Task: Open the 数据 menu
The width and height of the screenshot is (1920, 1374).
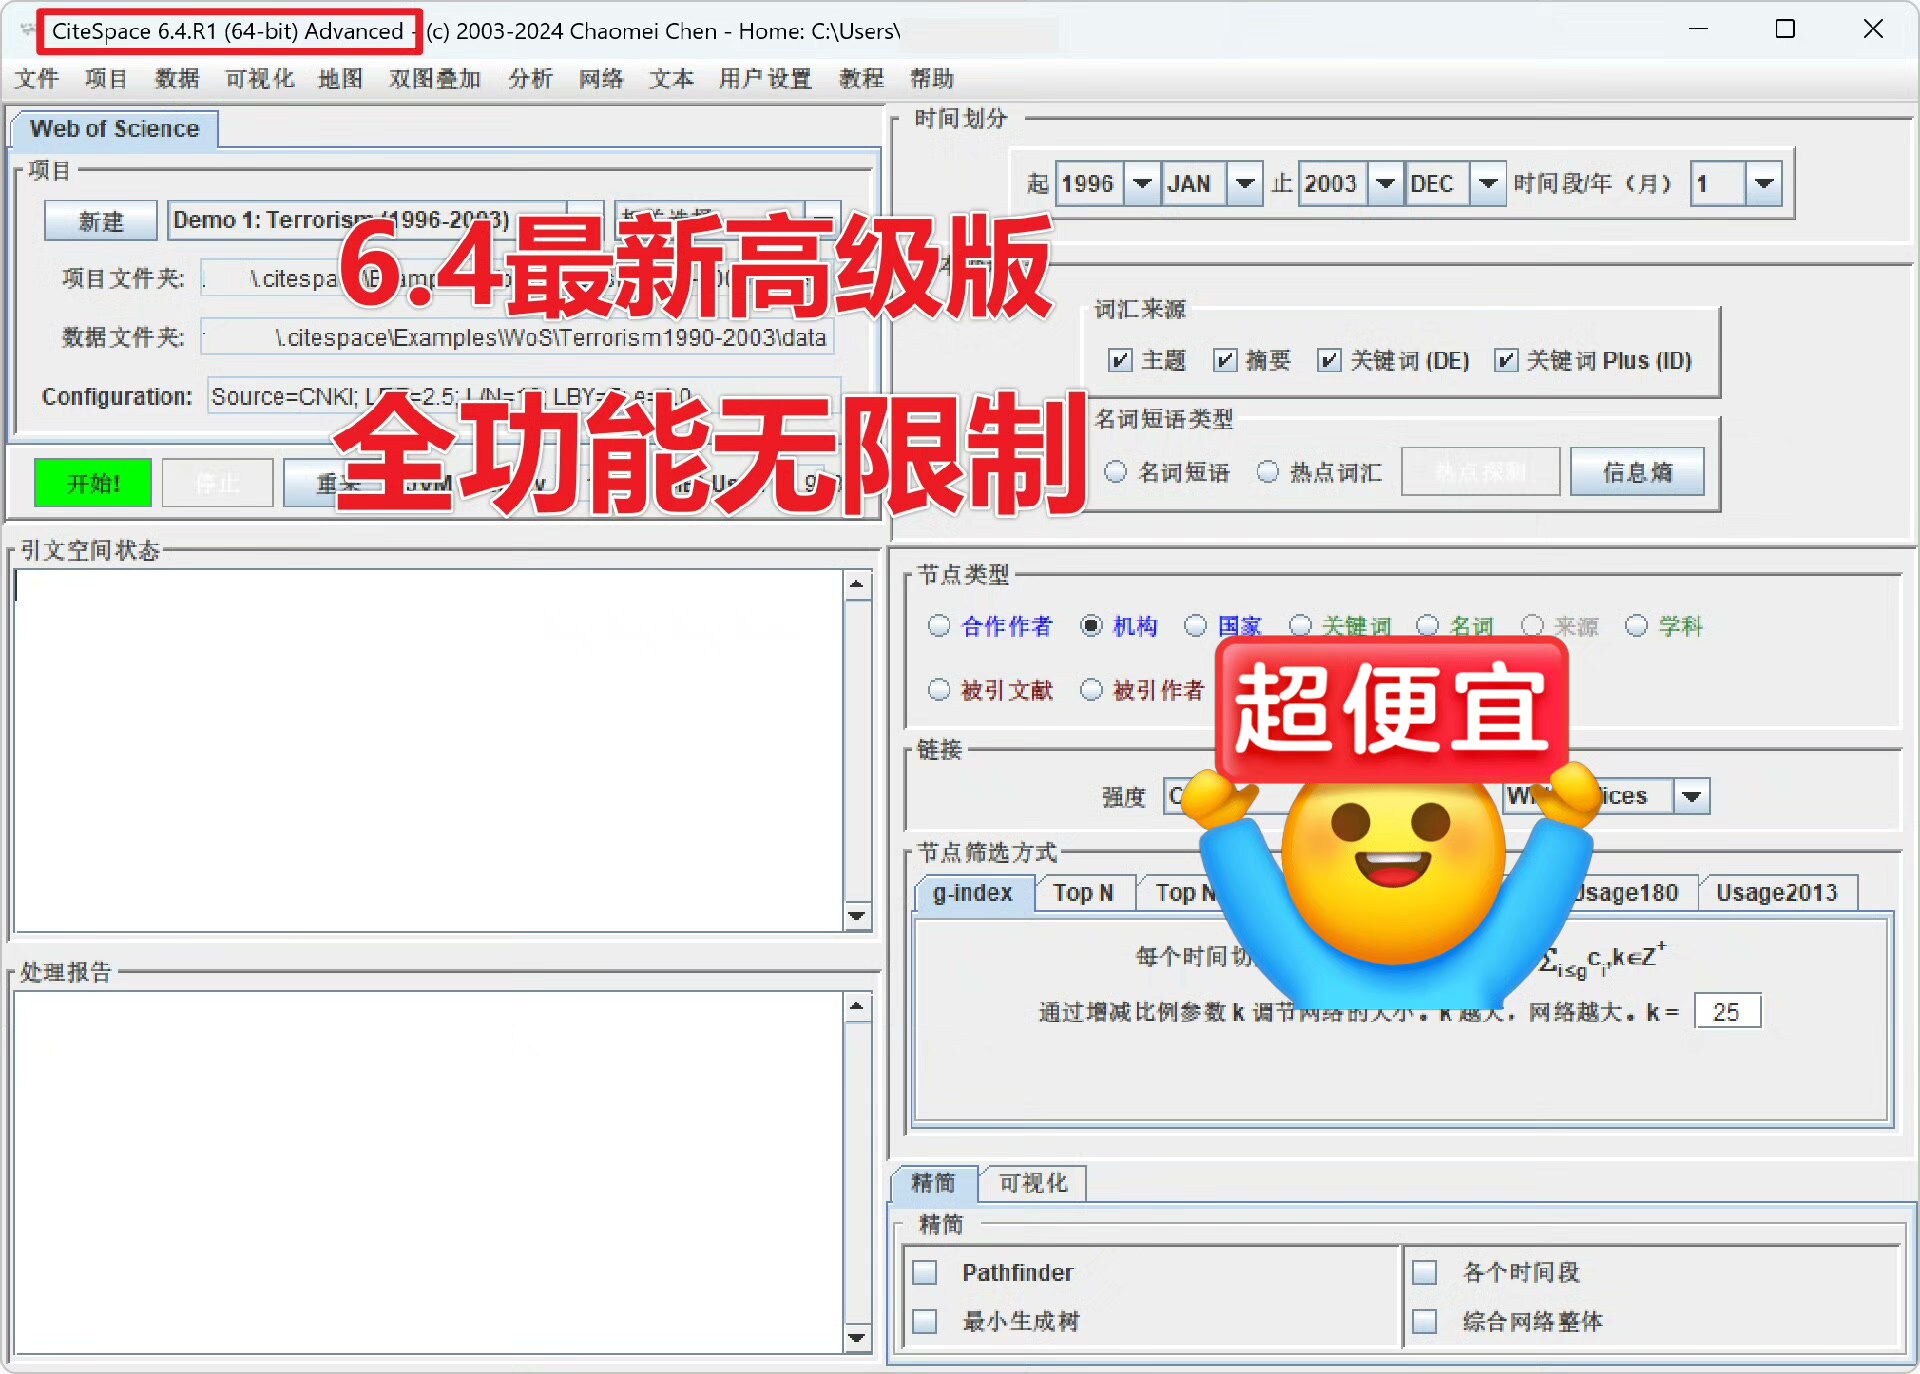Action: (177, 78)
